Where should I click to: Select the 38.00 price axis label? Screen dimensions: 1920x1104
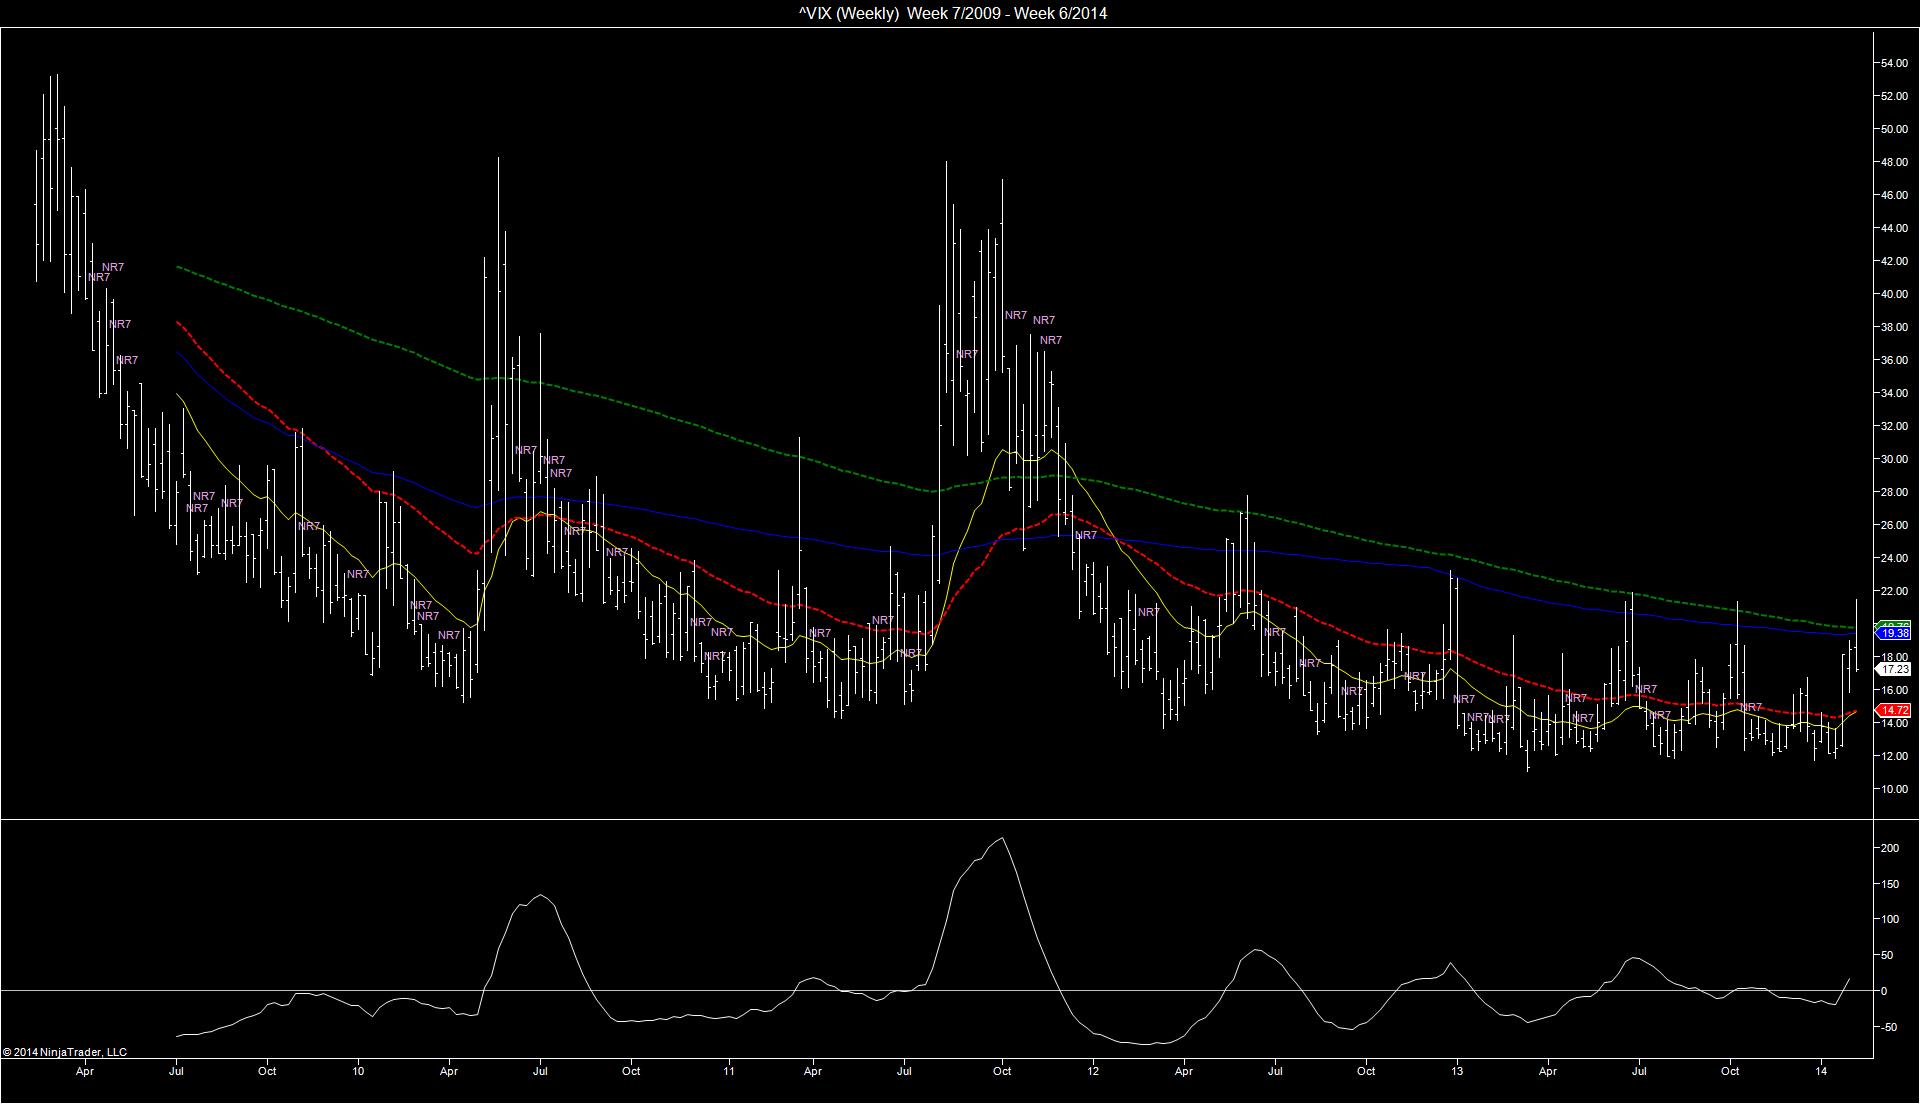click(x=1894, y=327)
